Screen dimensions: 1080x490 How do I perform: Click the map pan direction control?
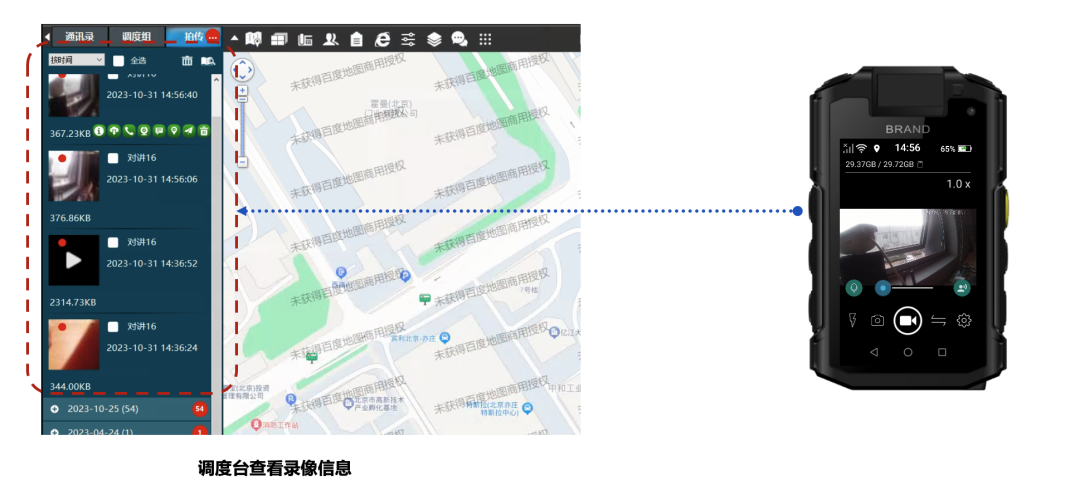pos(242,70)
